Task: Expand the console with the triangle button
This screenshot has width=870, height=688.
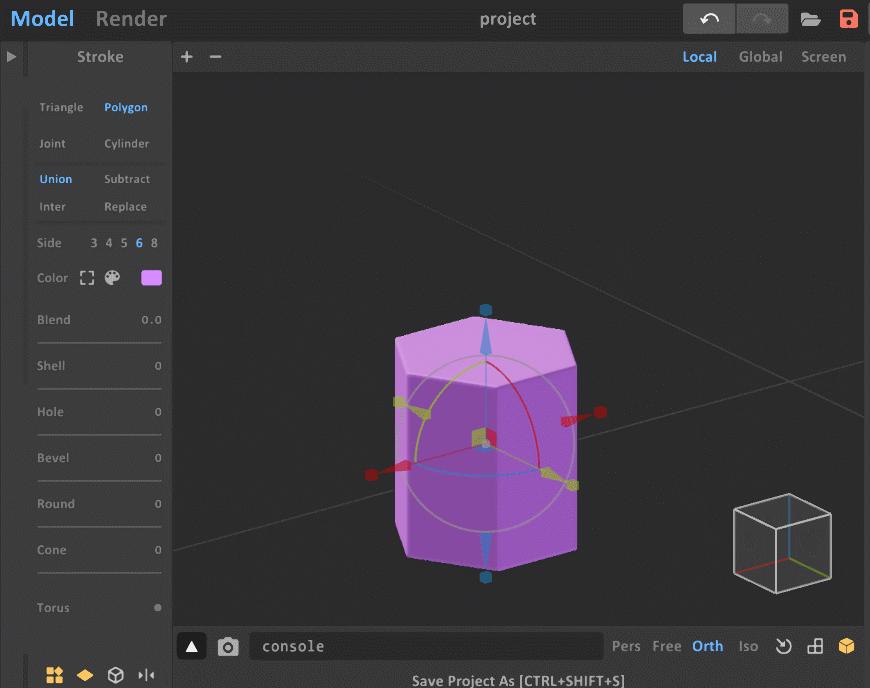Action: 191,646
